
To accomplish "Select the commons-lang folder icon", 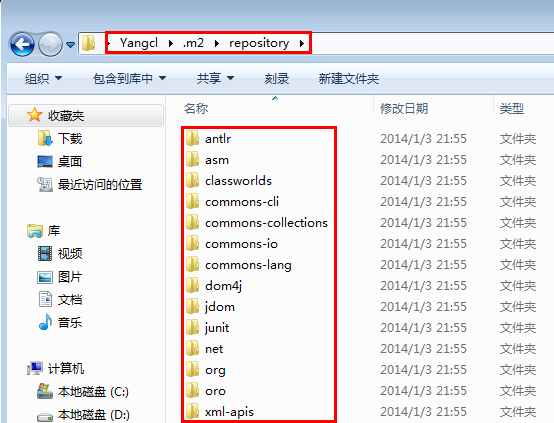I will tap(193, 264).
